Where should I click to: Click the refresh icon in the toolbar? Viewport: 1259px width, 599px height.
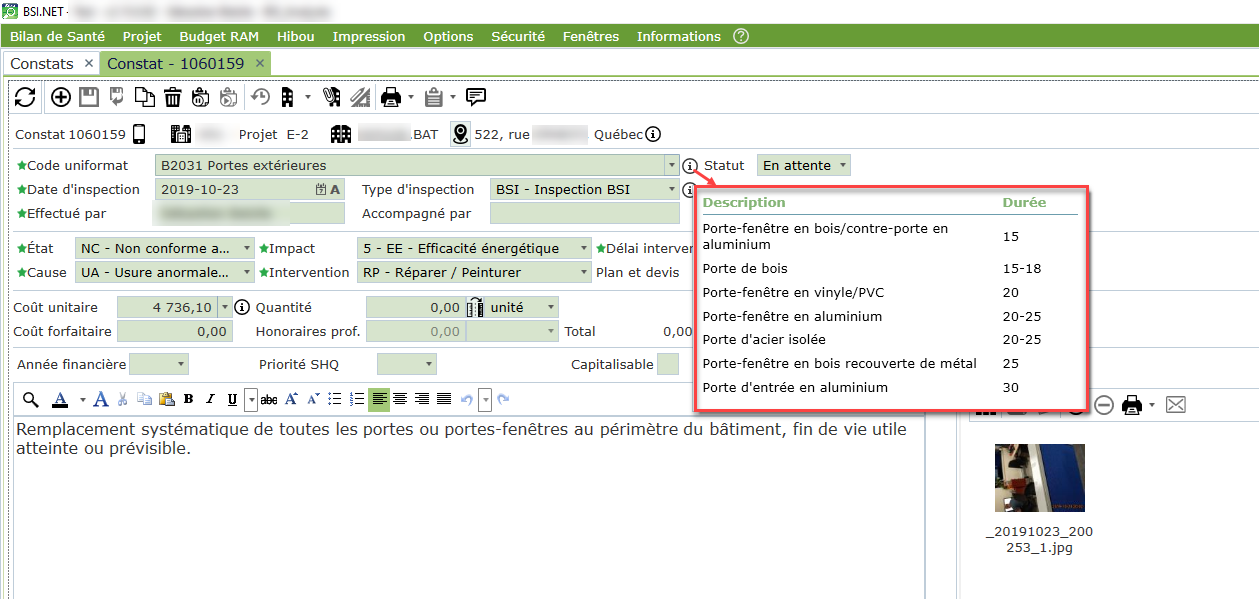25,97
